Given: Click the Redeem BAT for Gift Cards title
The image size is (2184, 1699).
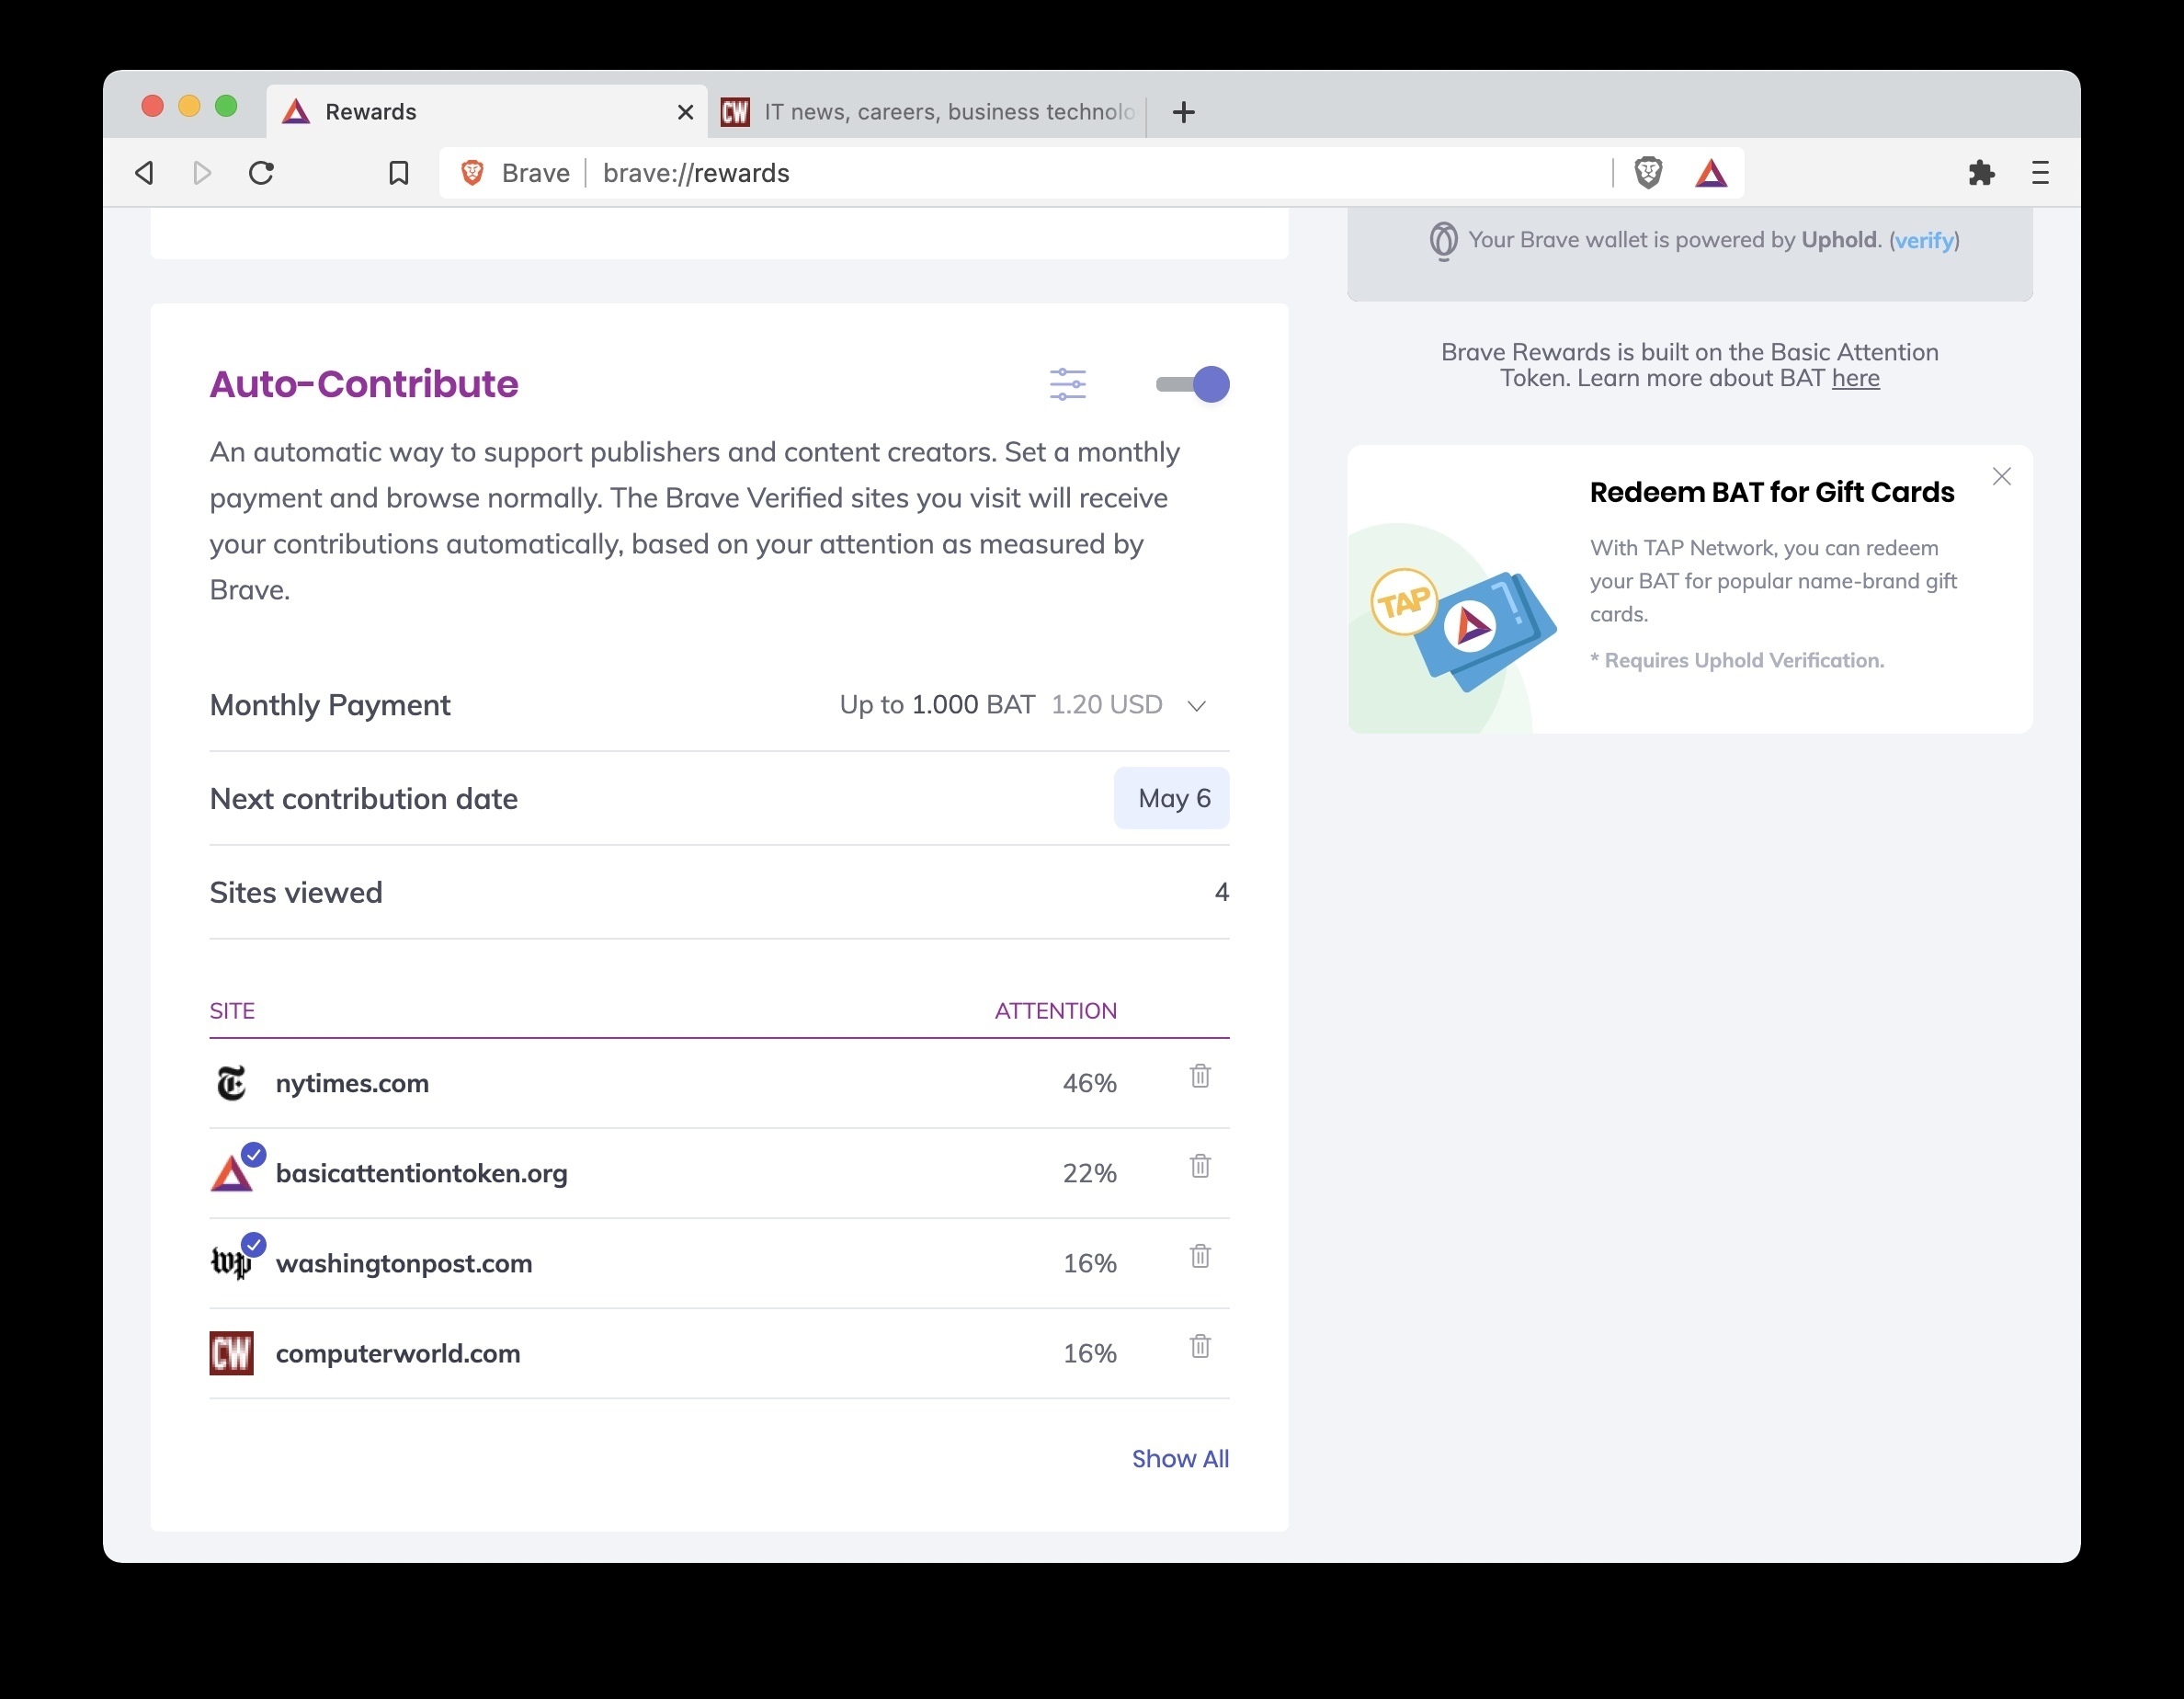Looking at the screenshot, I should (1772, 492).
